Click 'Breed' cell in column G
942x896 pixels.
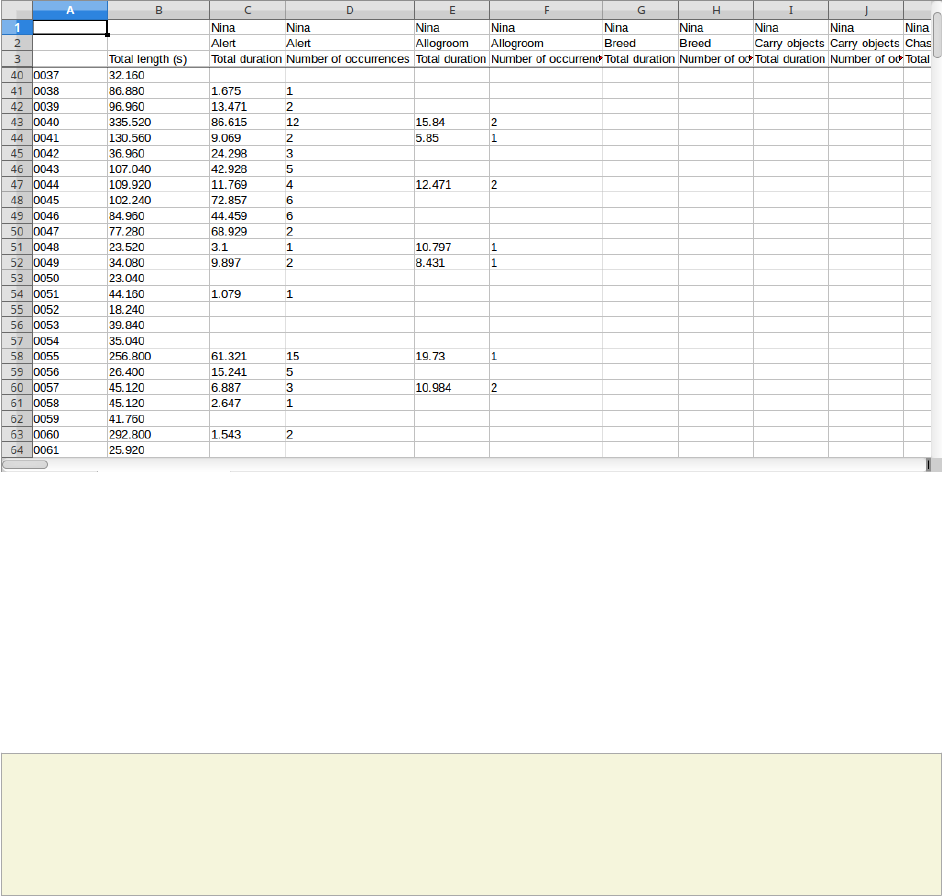point(641,43)
